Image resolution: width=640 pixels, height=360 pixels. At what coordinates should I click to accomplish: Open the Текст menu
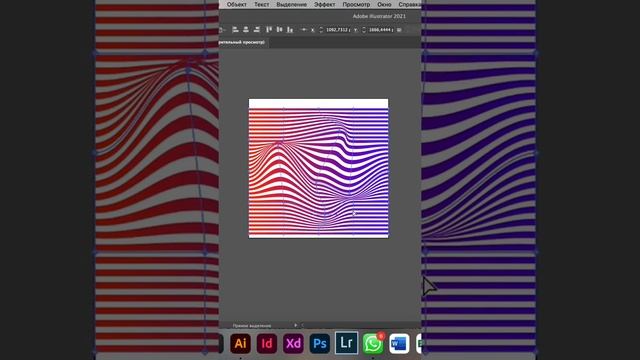(x=261, y=4)
